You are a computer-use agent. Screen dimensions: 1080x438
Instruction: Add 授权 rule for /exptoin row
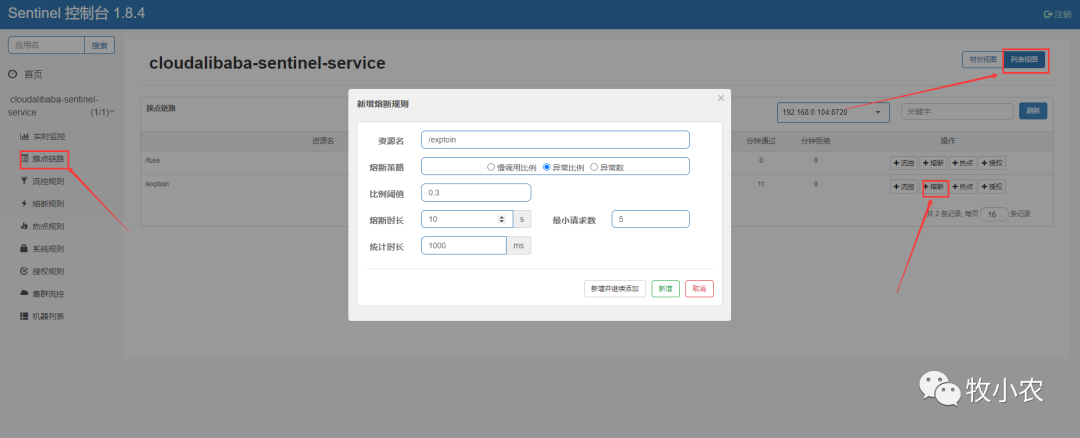[x=993, y=187]
